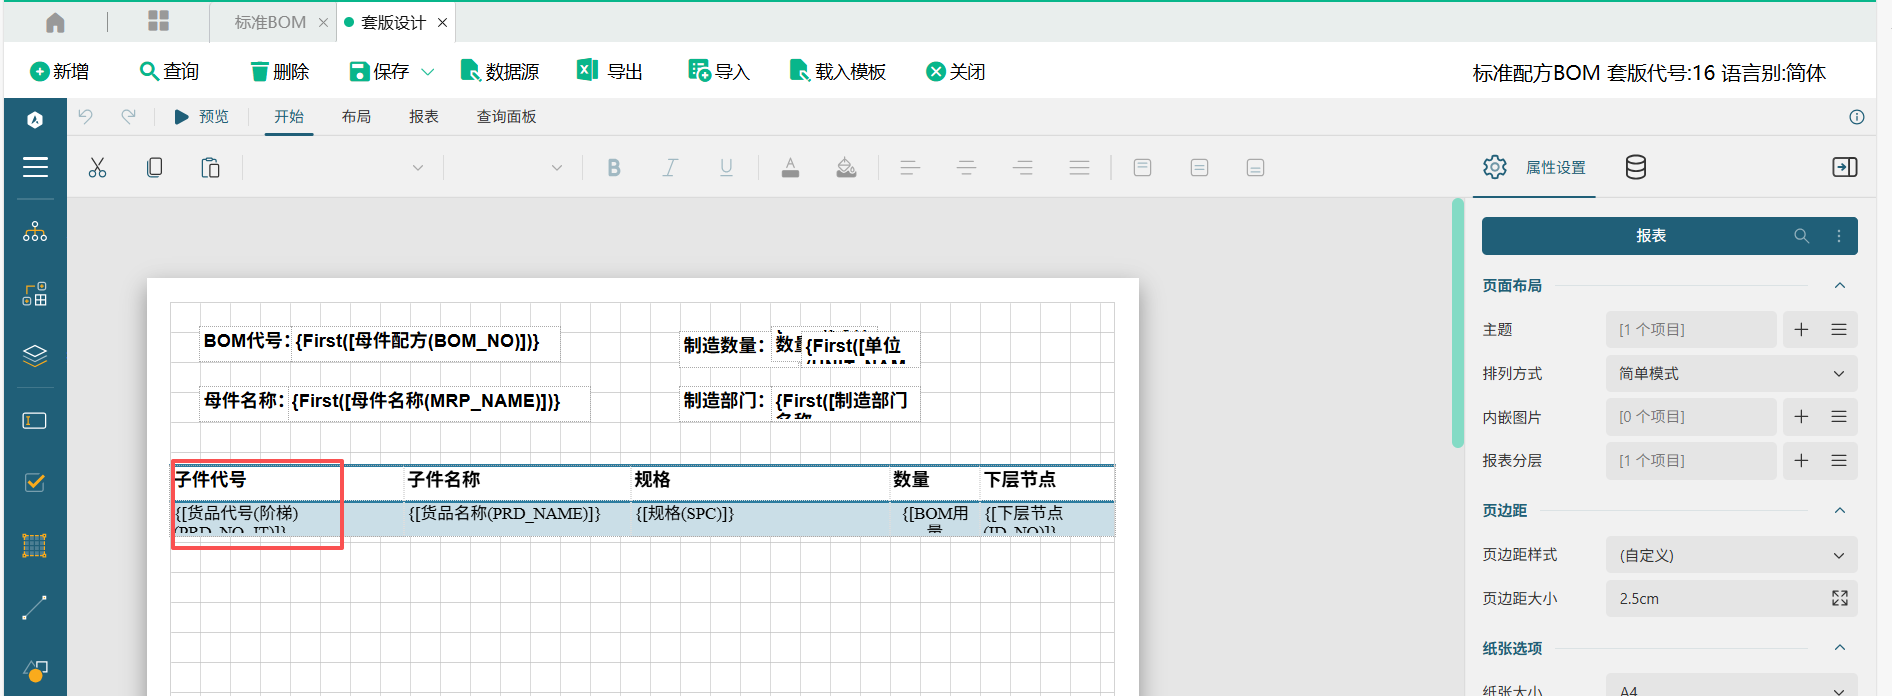Click the paste clipboard icon
1892x696 pixels.
pyautogui.click(x=210, y=168)
